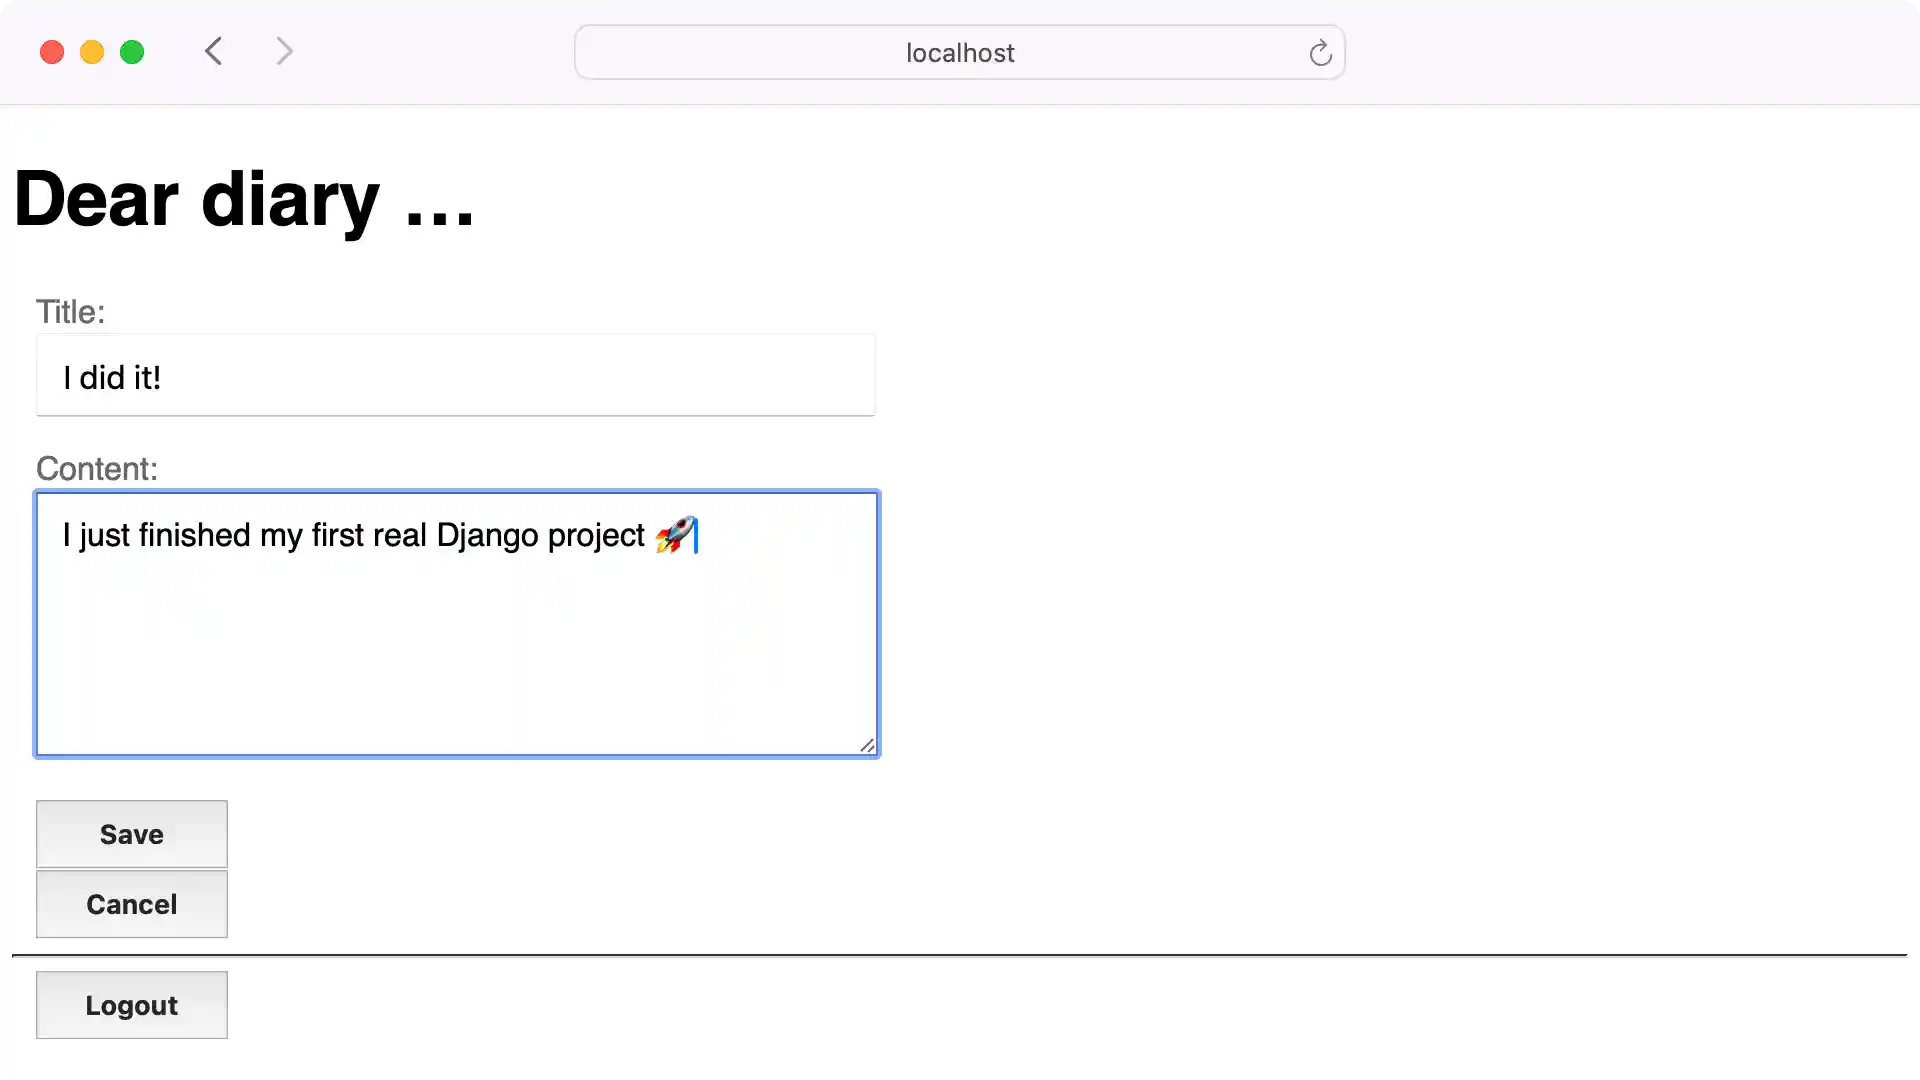Click inside the Content textarea
This screenshot has width=1920, height=1080.
tap(455, 650)
